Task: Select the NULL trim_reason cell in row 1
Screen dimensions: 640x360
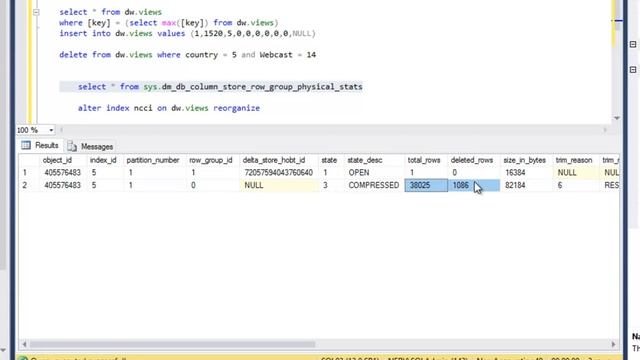Action: 576,173
